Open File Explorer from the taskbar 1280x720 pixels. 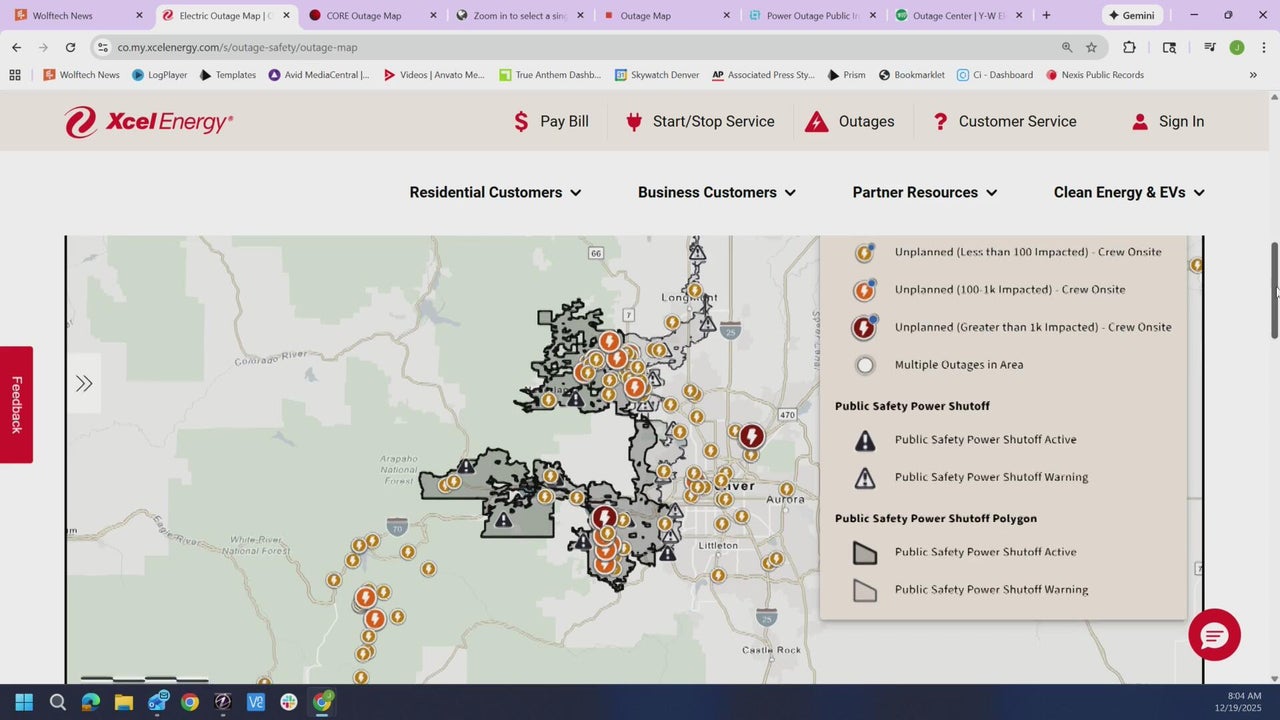[123, 702]
